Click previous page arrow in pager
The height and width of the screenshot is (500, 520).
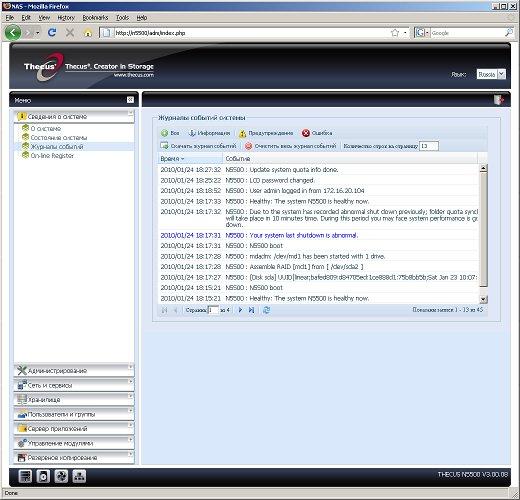175,310
